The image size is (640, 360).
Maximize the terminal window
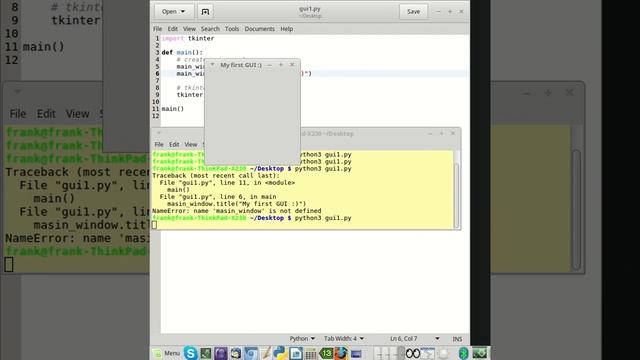tap(441, 133)
